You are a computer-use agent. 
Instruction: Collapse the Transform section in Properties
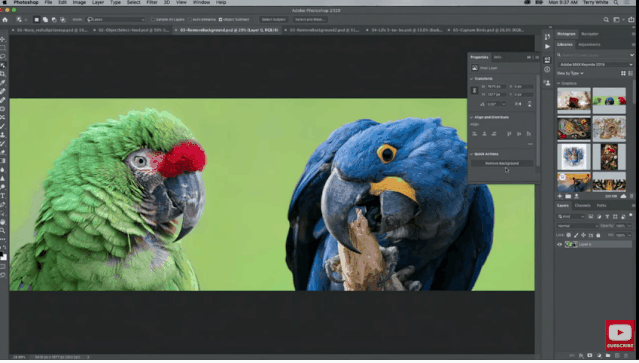[x=472, y=79]
